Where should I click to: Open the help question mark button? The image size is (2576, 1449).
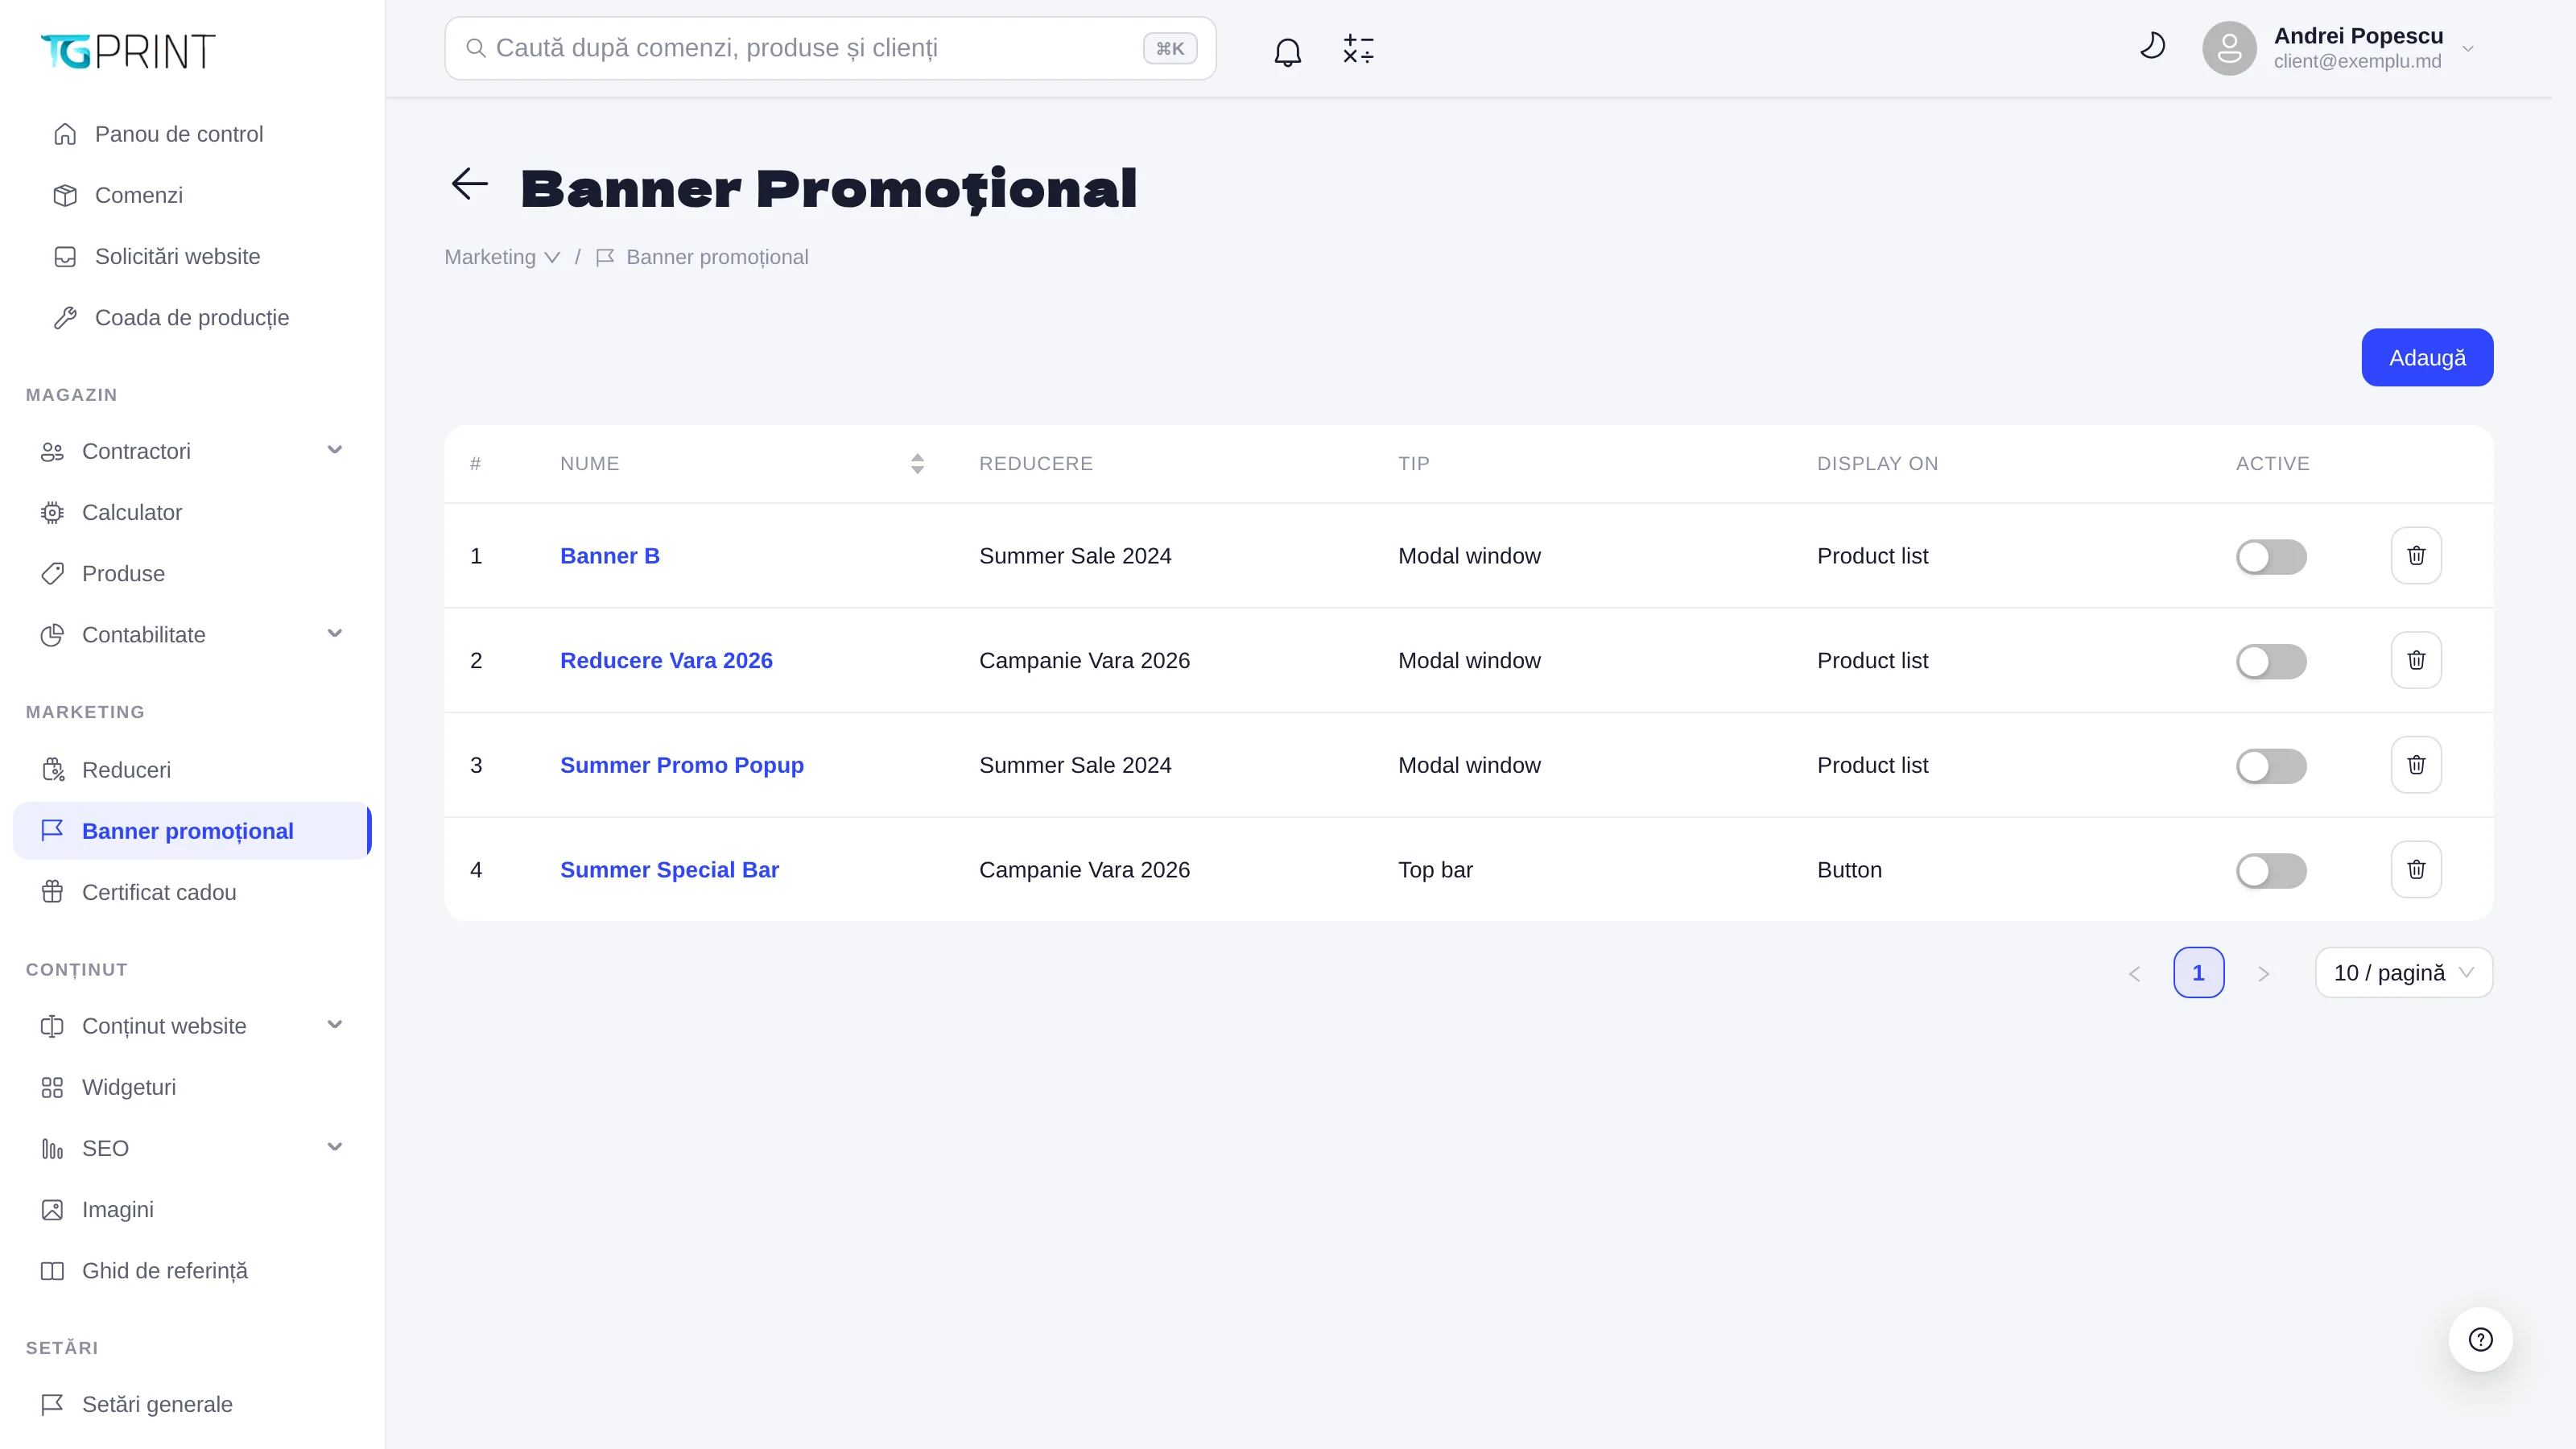click(2480, 1340)
